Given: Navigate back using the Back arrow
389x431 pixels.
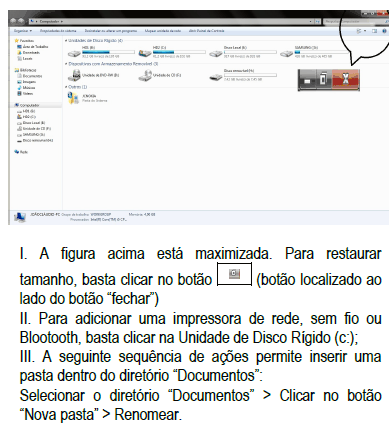Looking at the screenshot, I should click(13, 21).
